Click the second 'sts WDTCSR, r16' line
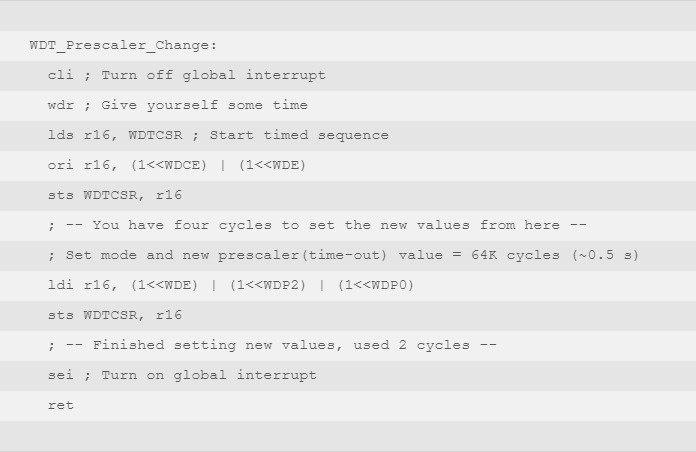The height and width of the screenshot is (452, 696). click(115, 315)
